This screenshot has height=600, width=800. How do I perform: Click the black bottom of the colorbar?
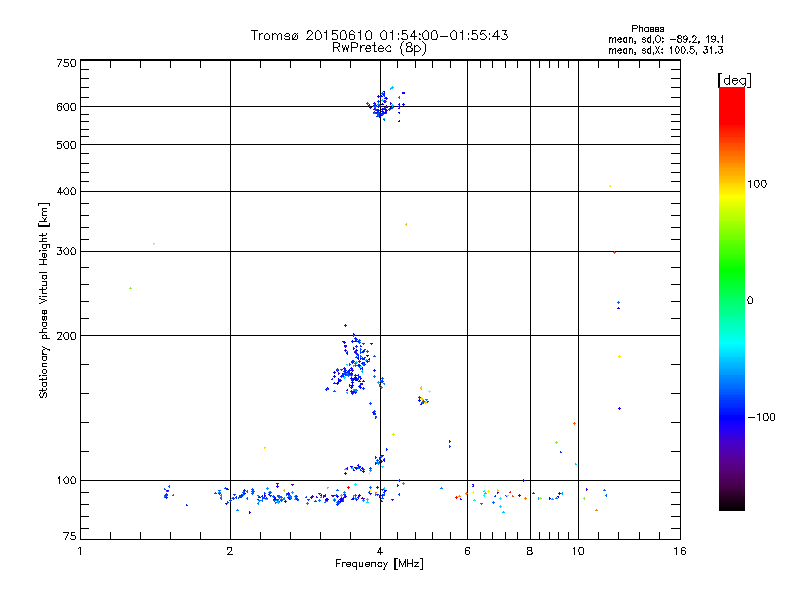click(732, 503)
